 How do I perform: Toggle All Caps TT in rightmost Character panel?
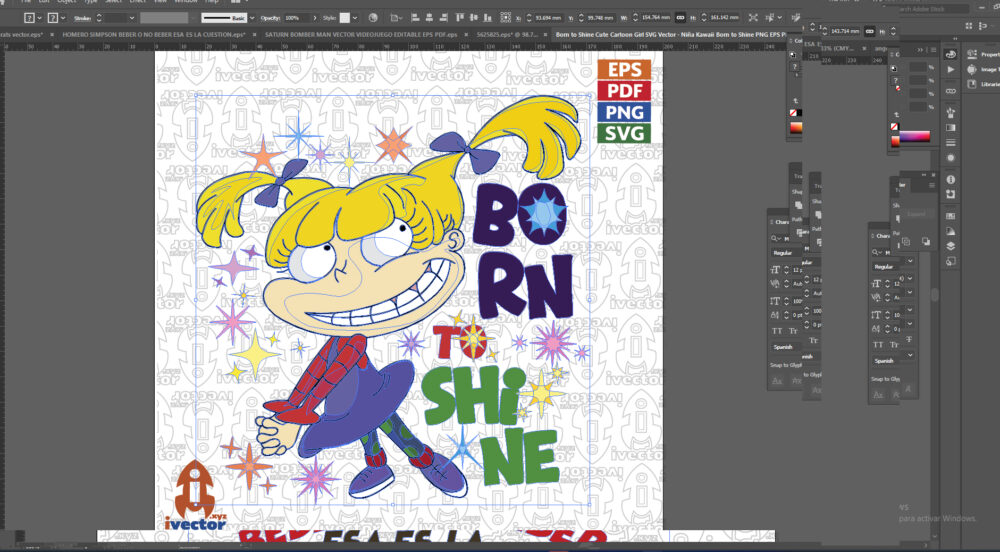tap(878, 345)
